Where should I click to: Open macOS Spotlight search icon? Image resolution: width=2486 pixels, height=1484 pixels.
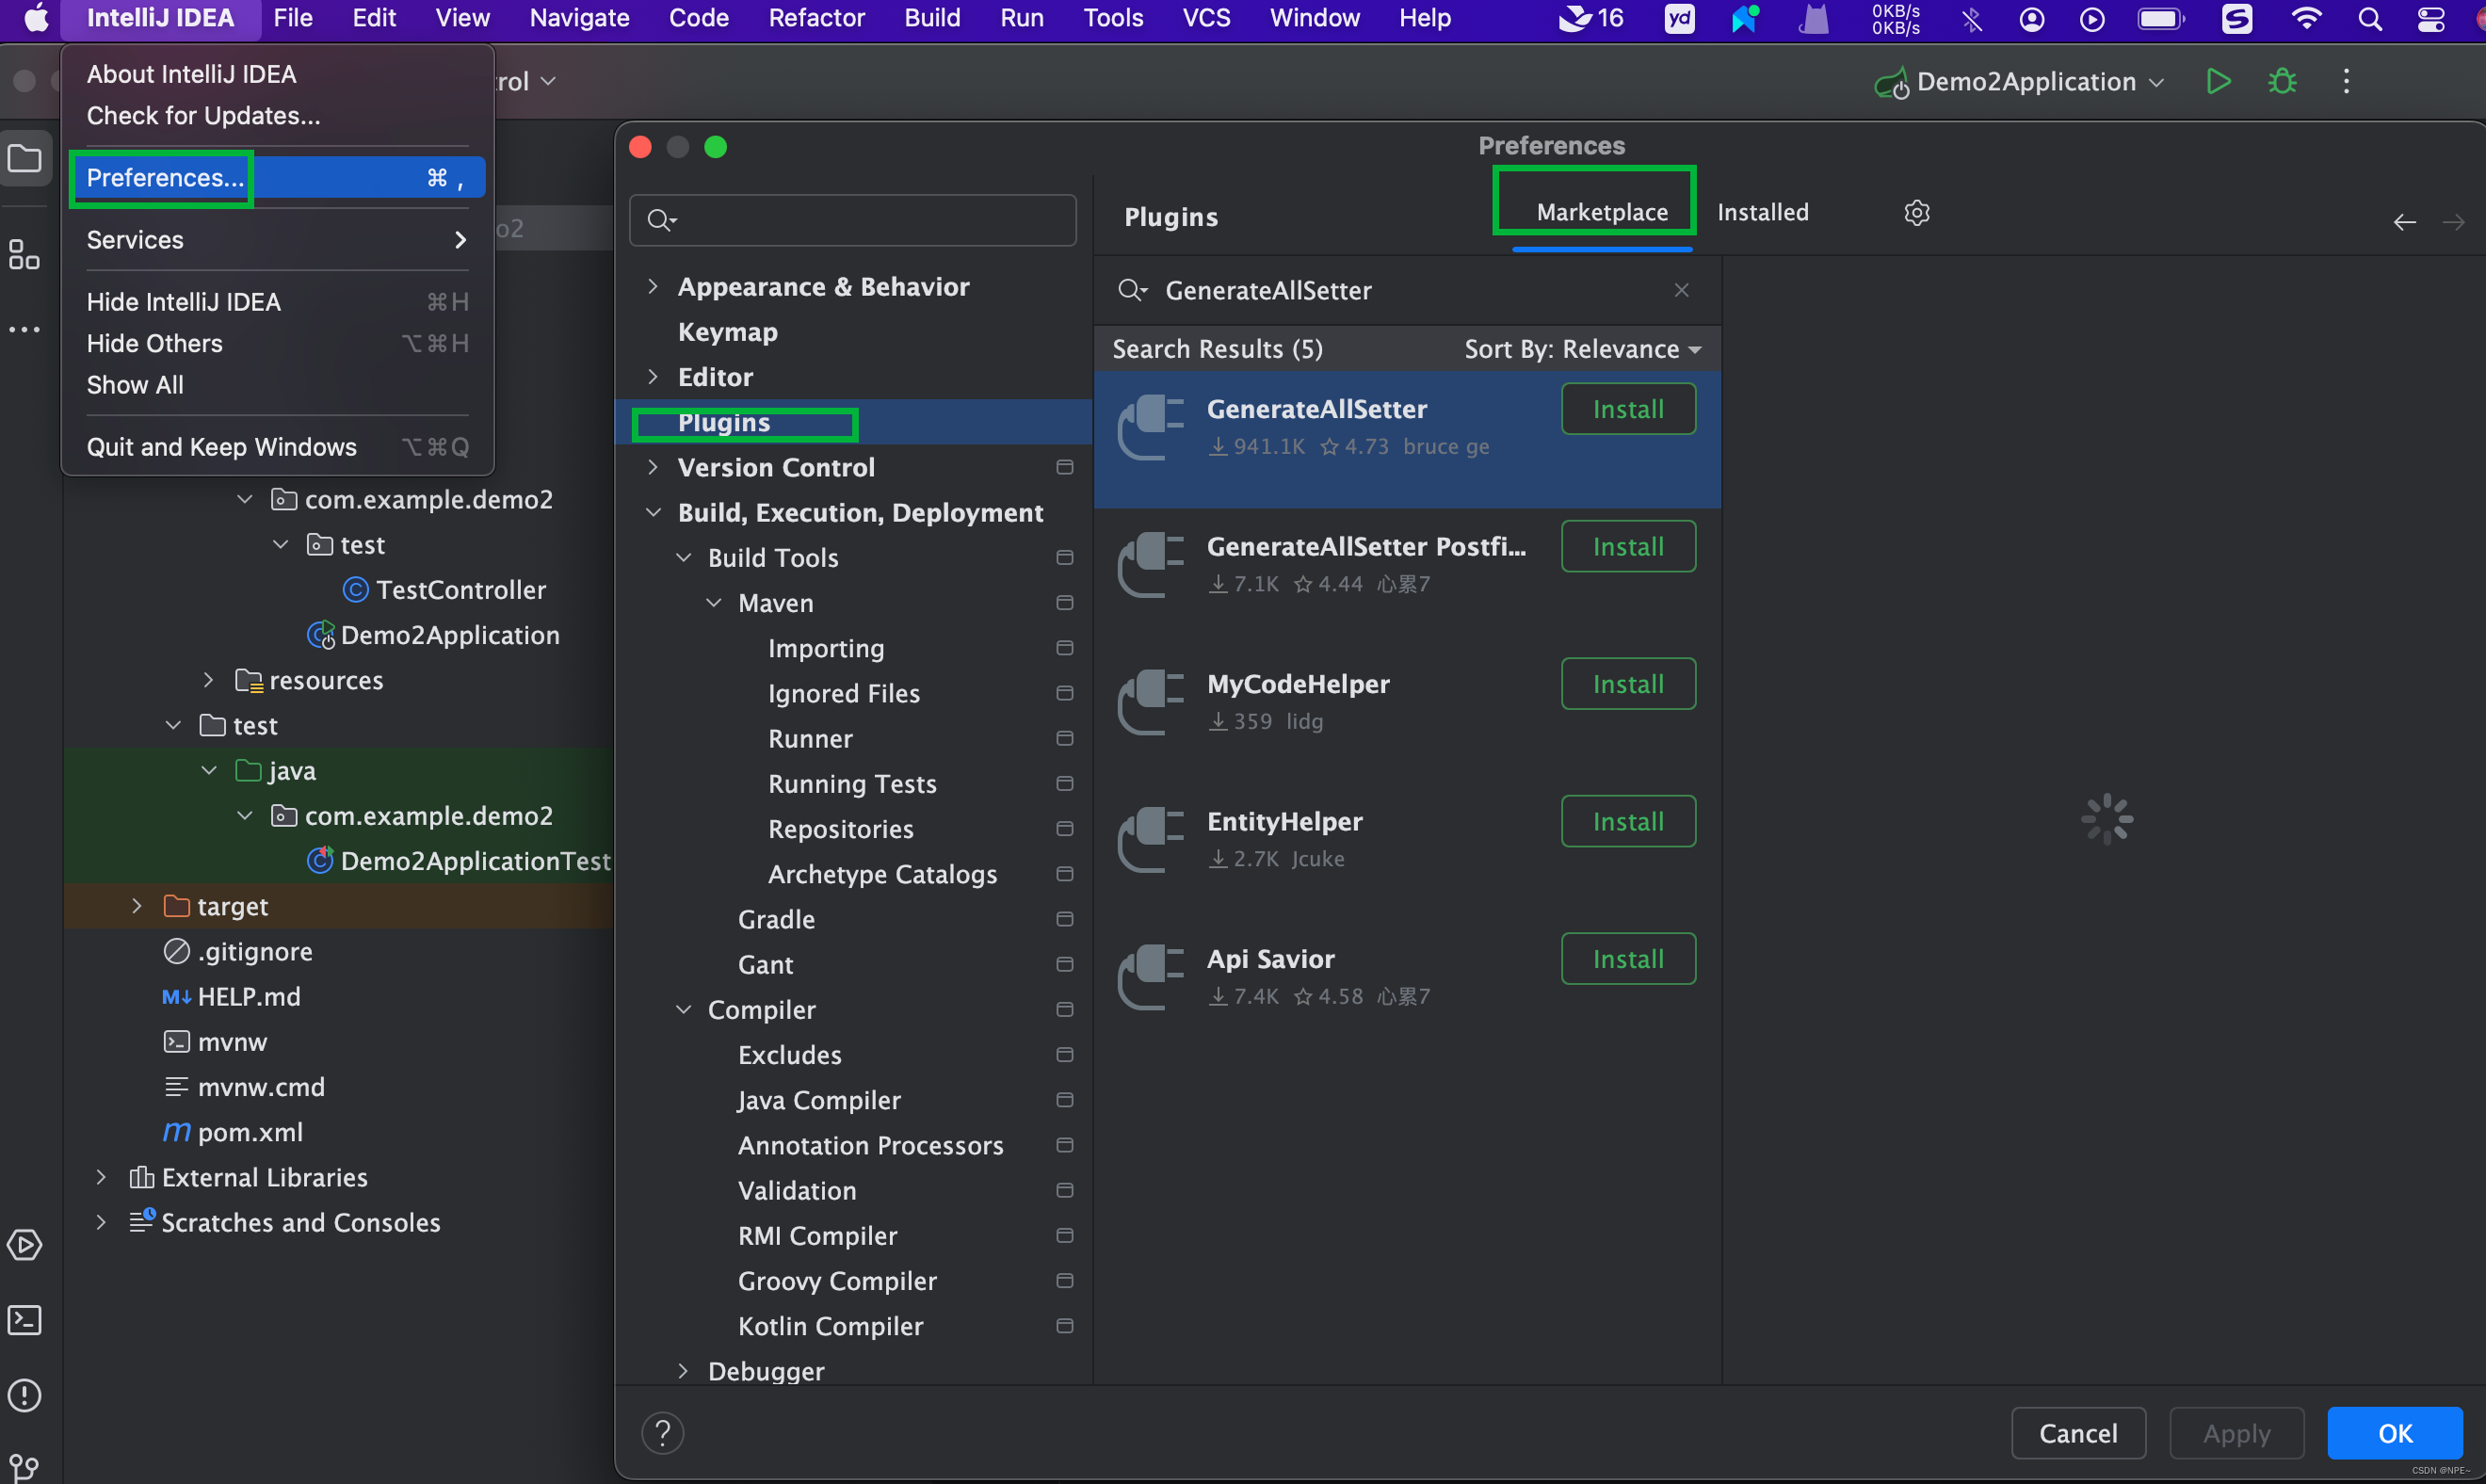pos(2369,19)
